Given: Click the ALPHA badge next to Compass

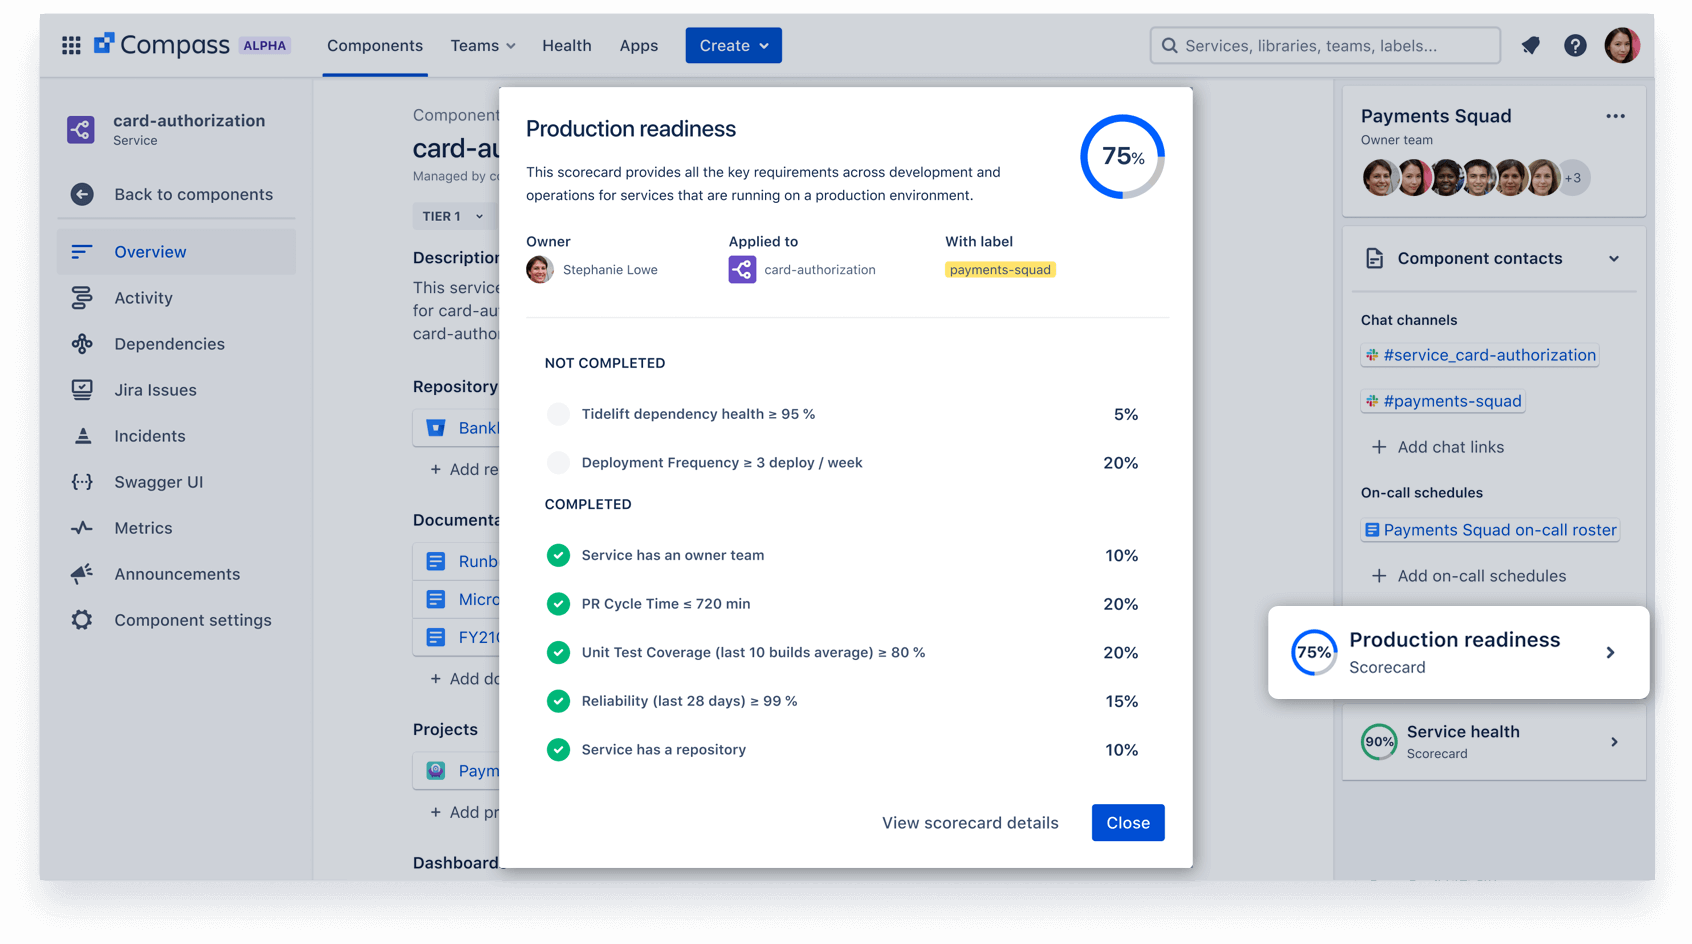Looking at the screenshot, I should [265, 46].
